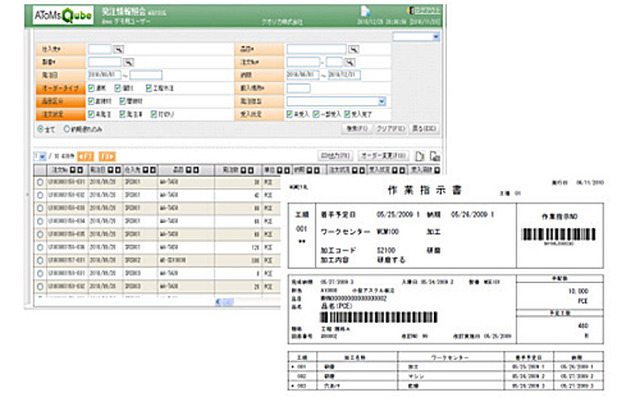The height and width of the screenshot is (400, 640).
Task: Click the 納期 end date field
Action: click(344, 75)
